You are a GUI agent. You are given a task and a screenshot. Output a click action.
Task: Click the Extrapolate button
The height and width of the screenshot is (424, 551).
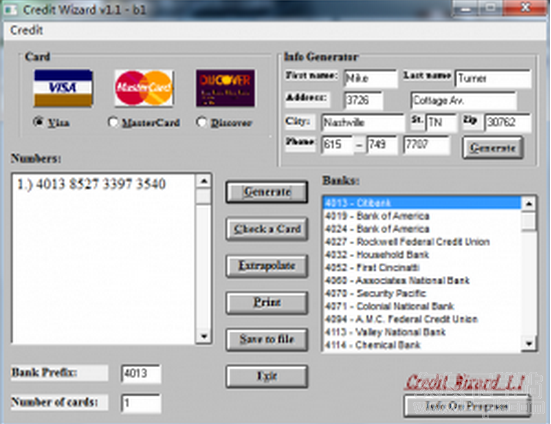267,266
